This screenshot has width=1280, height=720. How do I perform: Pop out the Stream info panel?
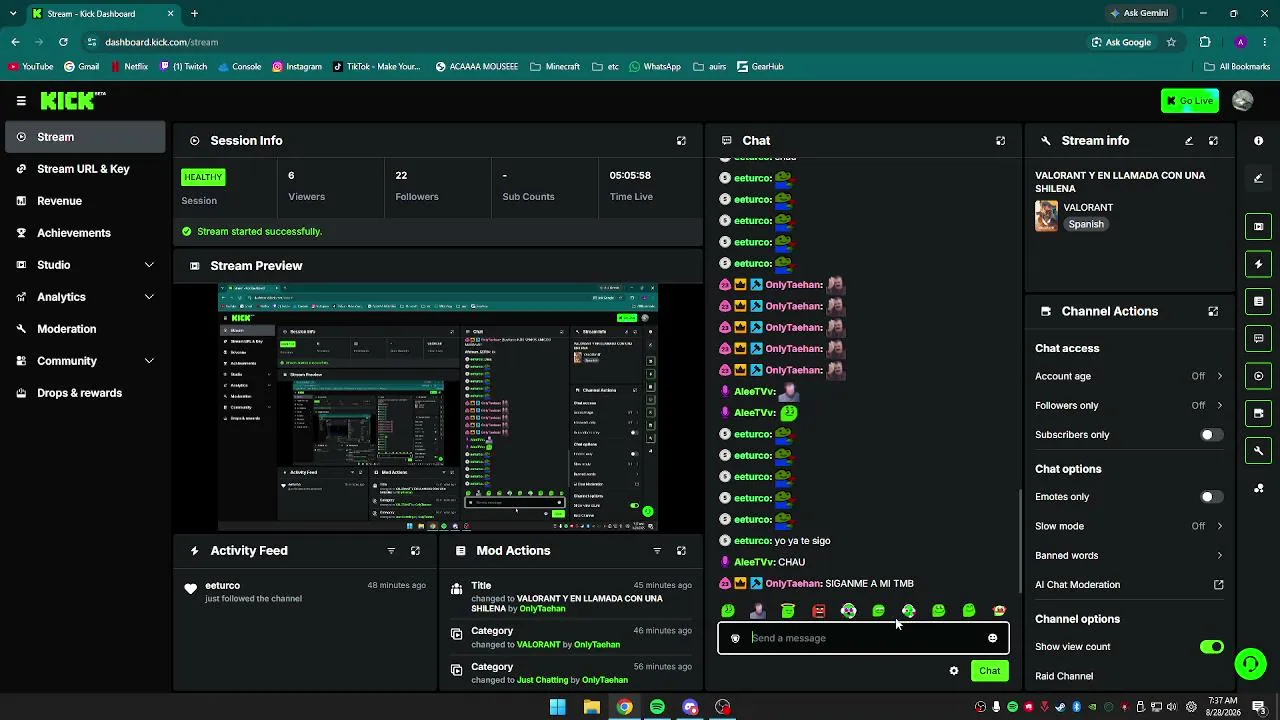click(1213, 141)
